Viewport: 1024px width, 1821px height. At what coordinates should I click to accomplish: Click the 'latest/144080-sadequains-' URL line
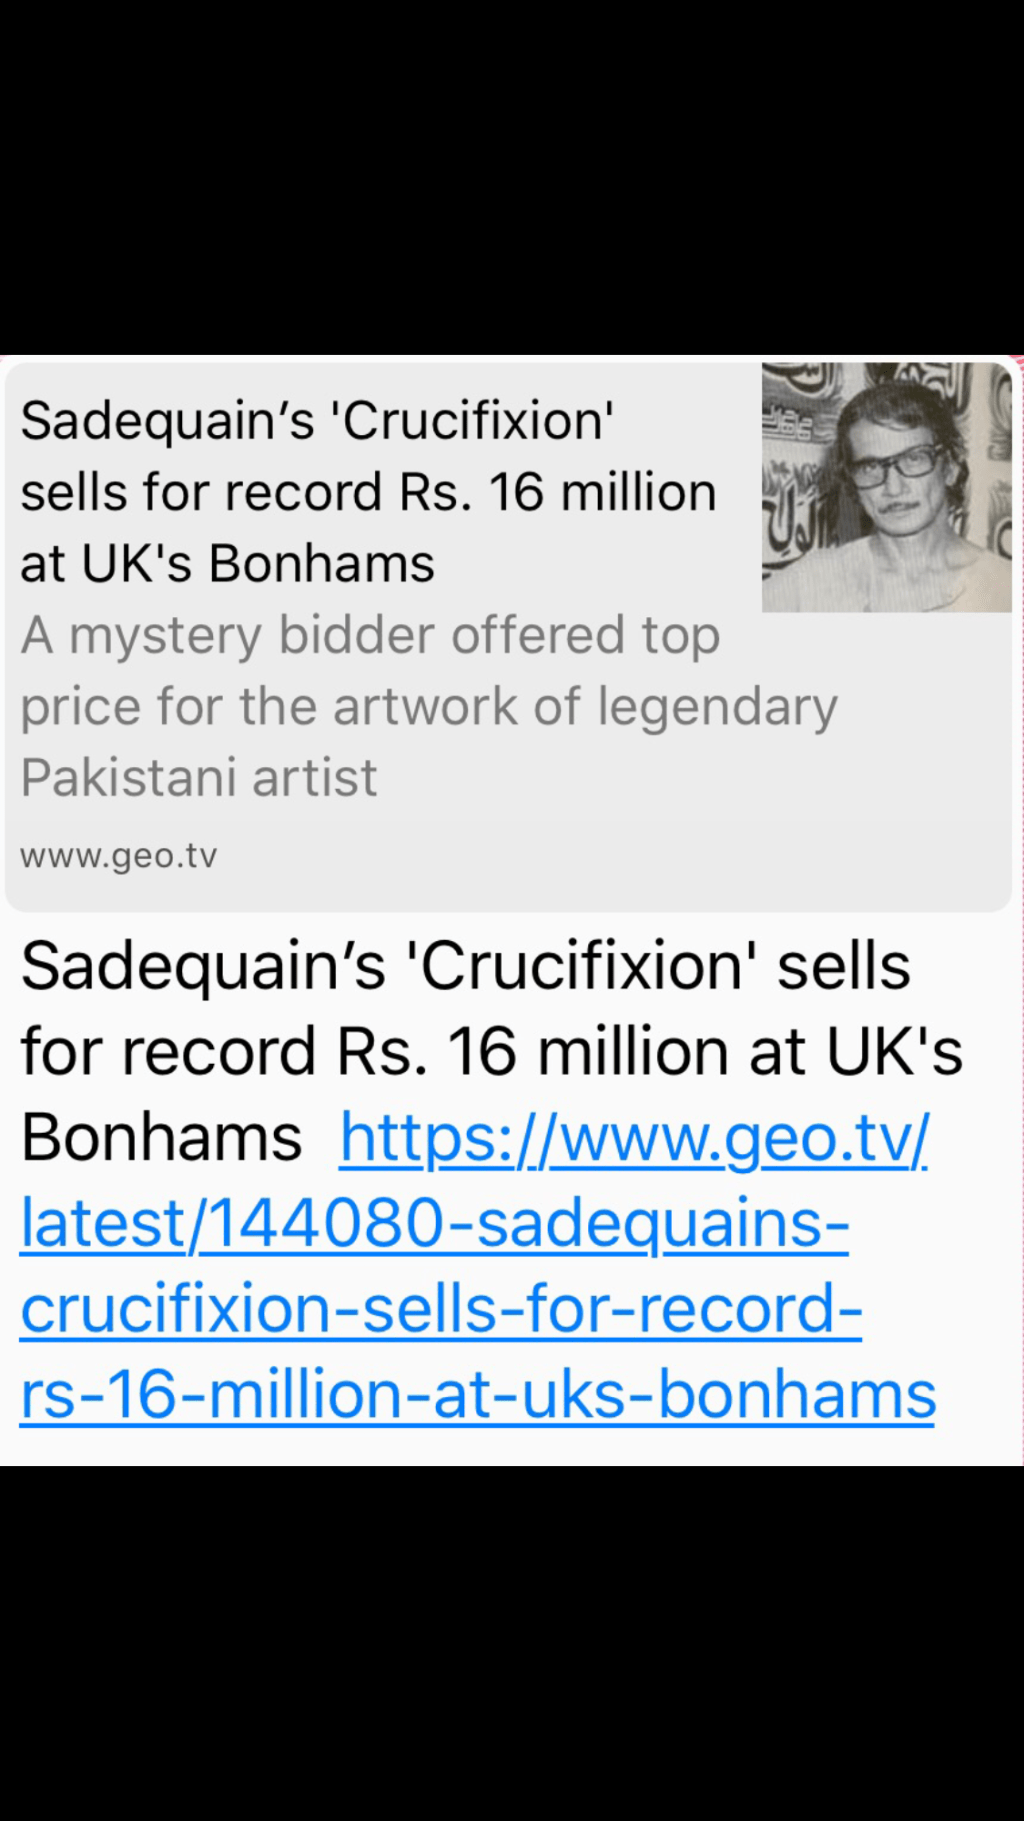tap(434, 1224)
